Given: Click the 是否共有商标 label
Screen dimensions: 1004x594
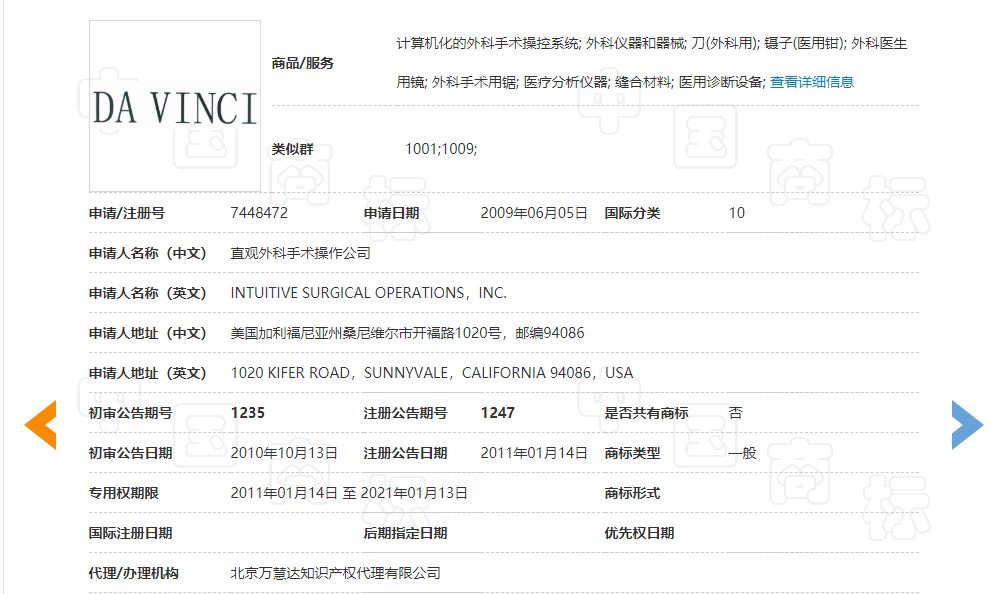Looking at the screenshot, I should coord(647,413).
